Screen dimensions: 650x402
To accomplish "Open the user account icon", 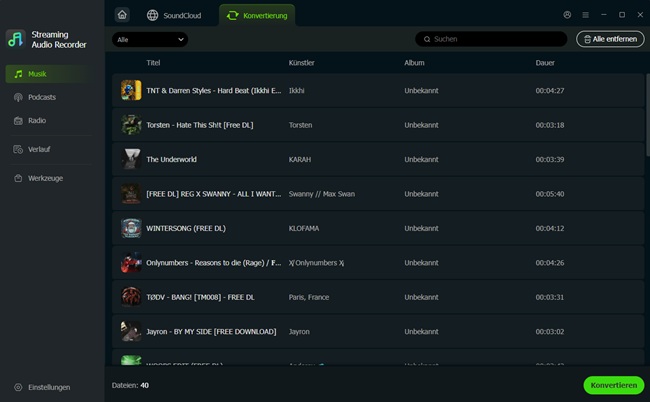I will (567, 15).
